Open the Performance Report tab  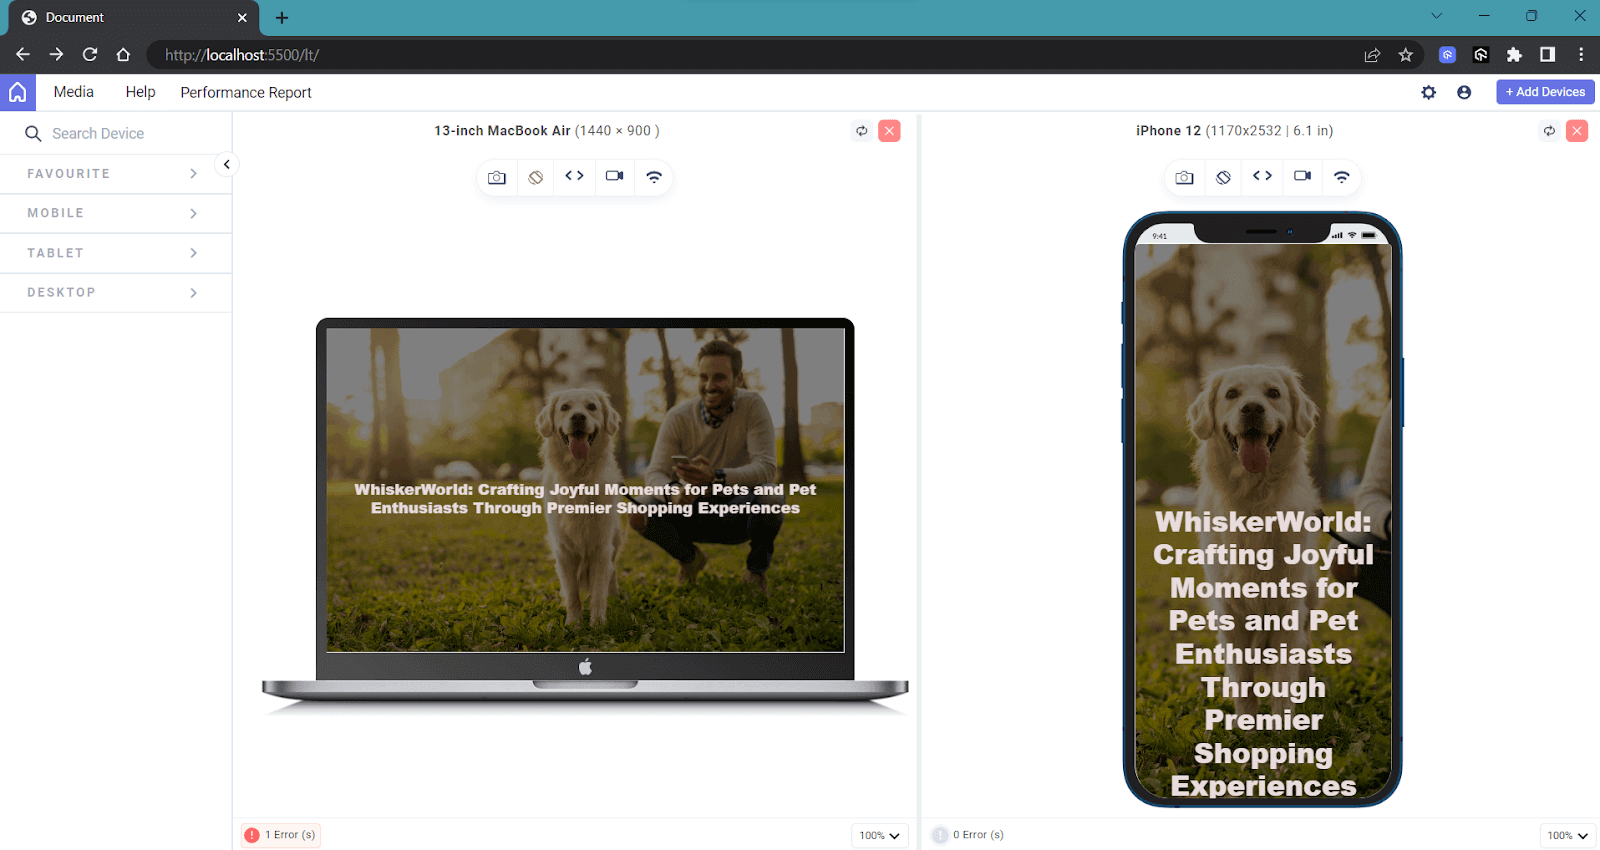(x=246, y=92)
